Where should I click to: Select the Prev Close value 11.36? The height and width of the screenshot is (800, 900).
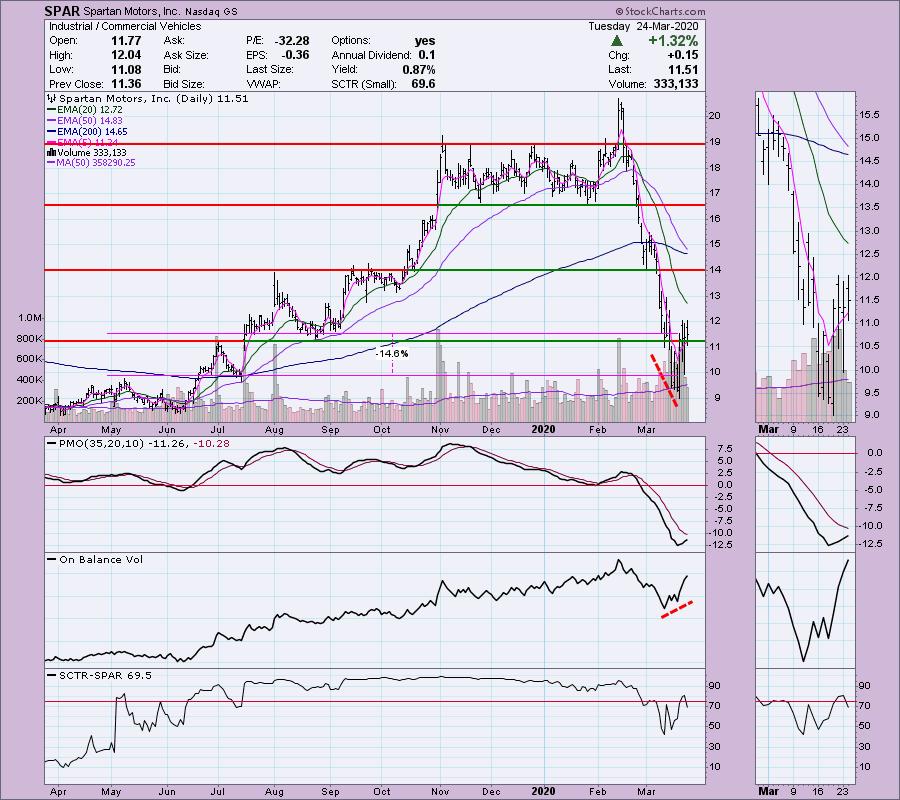pyautogui.click(x=126, y=84)
